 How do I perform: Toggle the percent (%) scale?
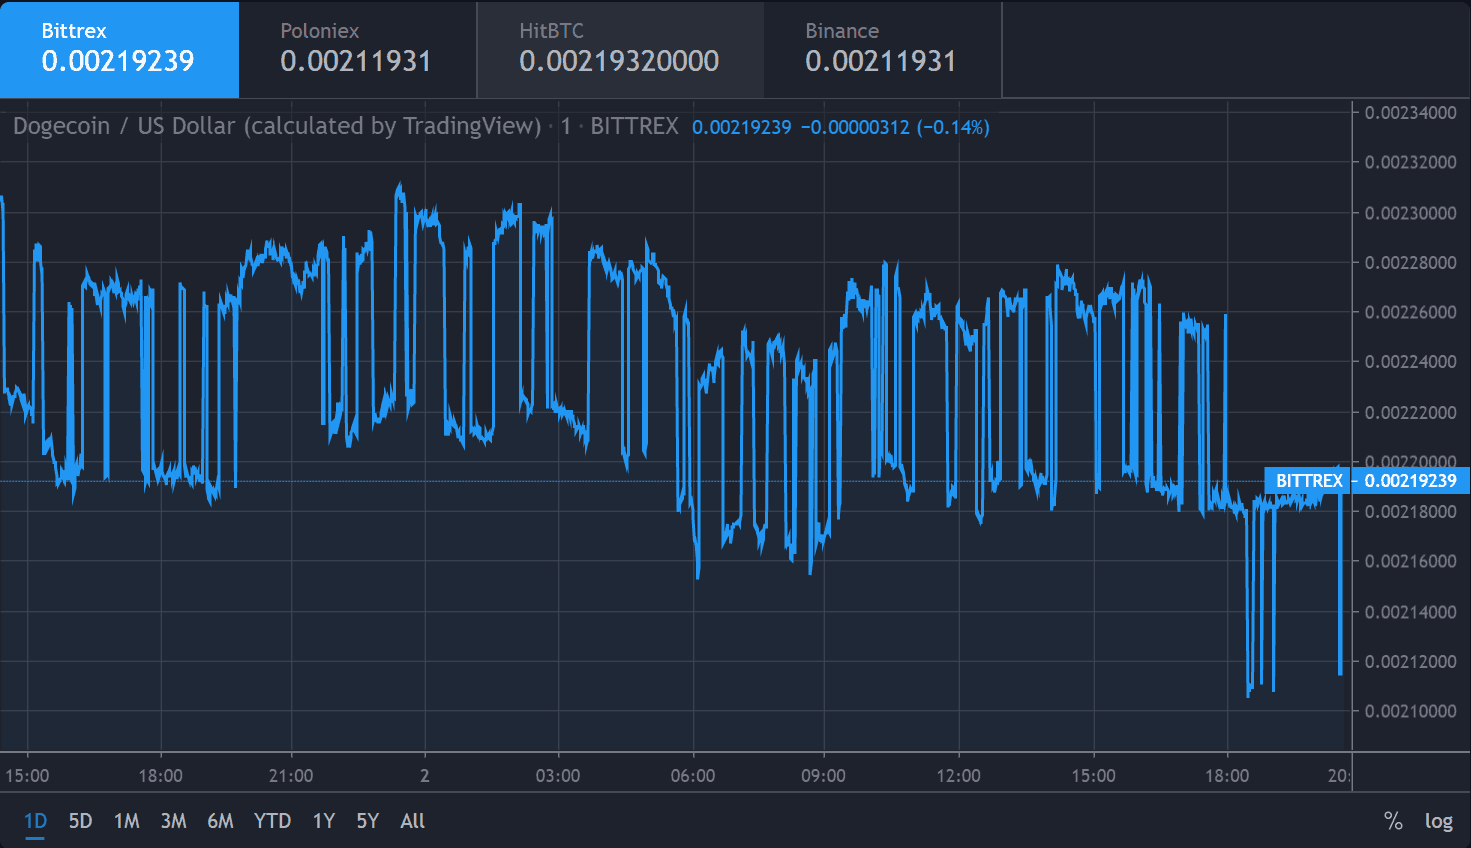click(1393, 821)
